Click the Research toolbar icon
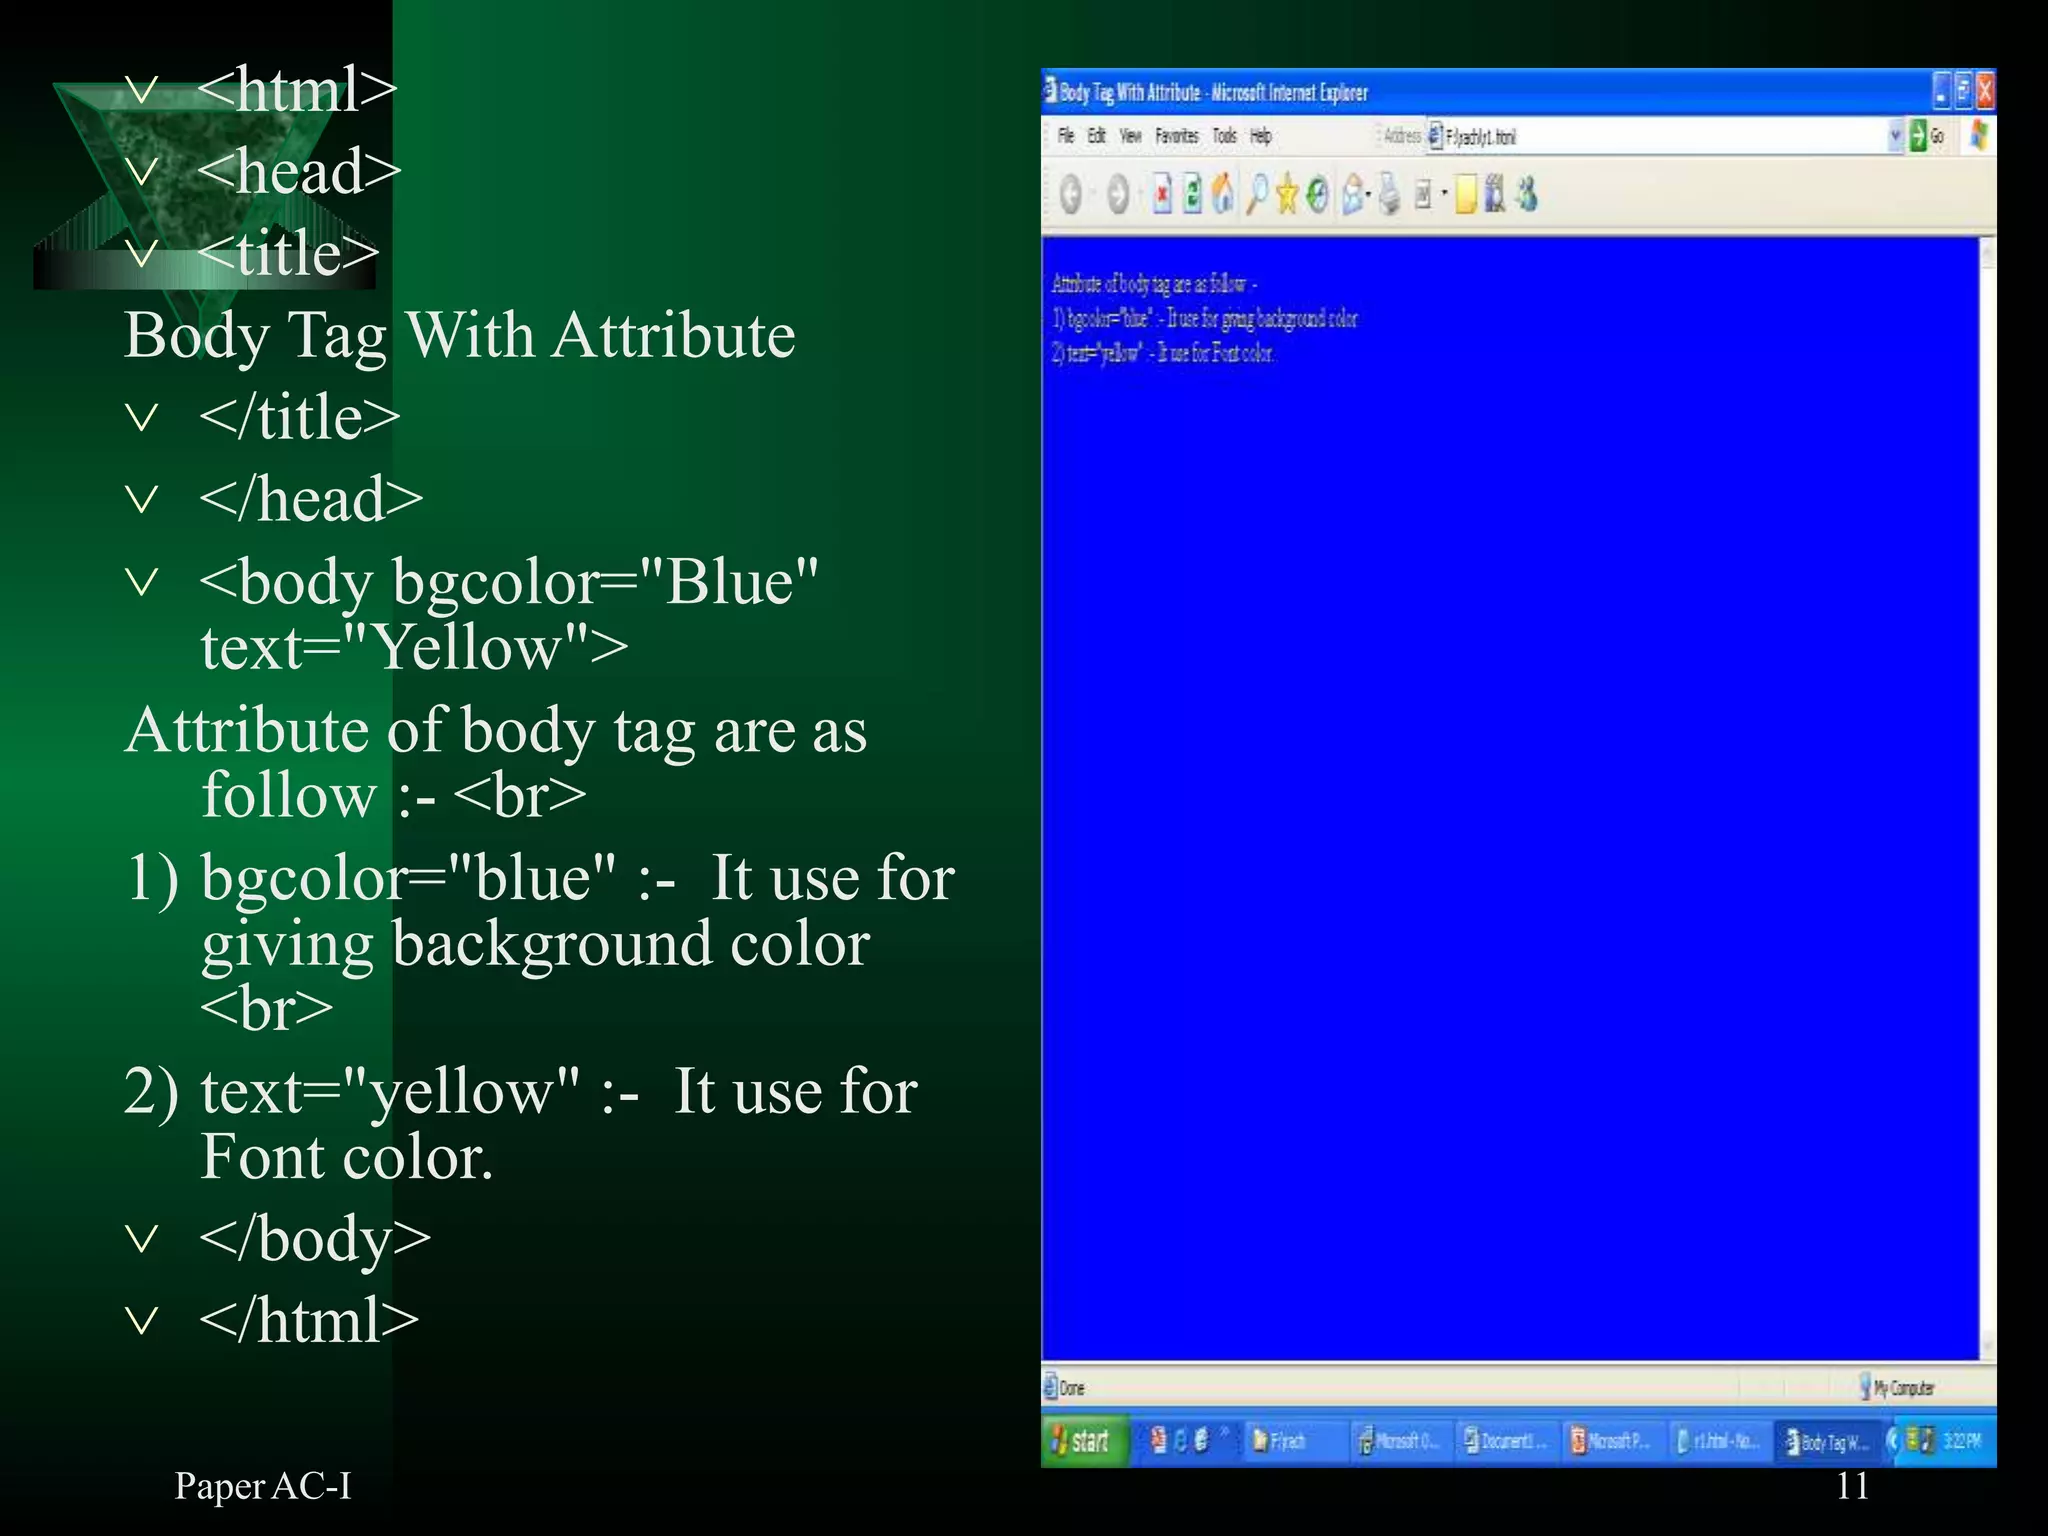Screen dimensions: 2048x1536 click(1494, 194)
